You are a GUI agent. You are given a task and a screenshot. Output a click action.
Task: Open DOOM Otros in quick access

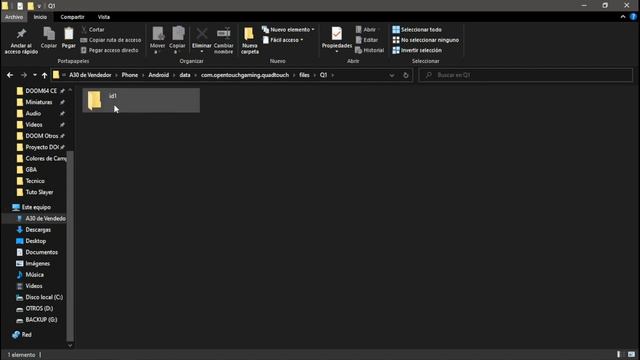point(42,136)
